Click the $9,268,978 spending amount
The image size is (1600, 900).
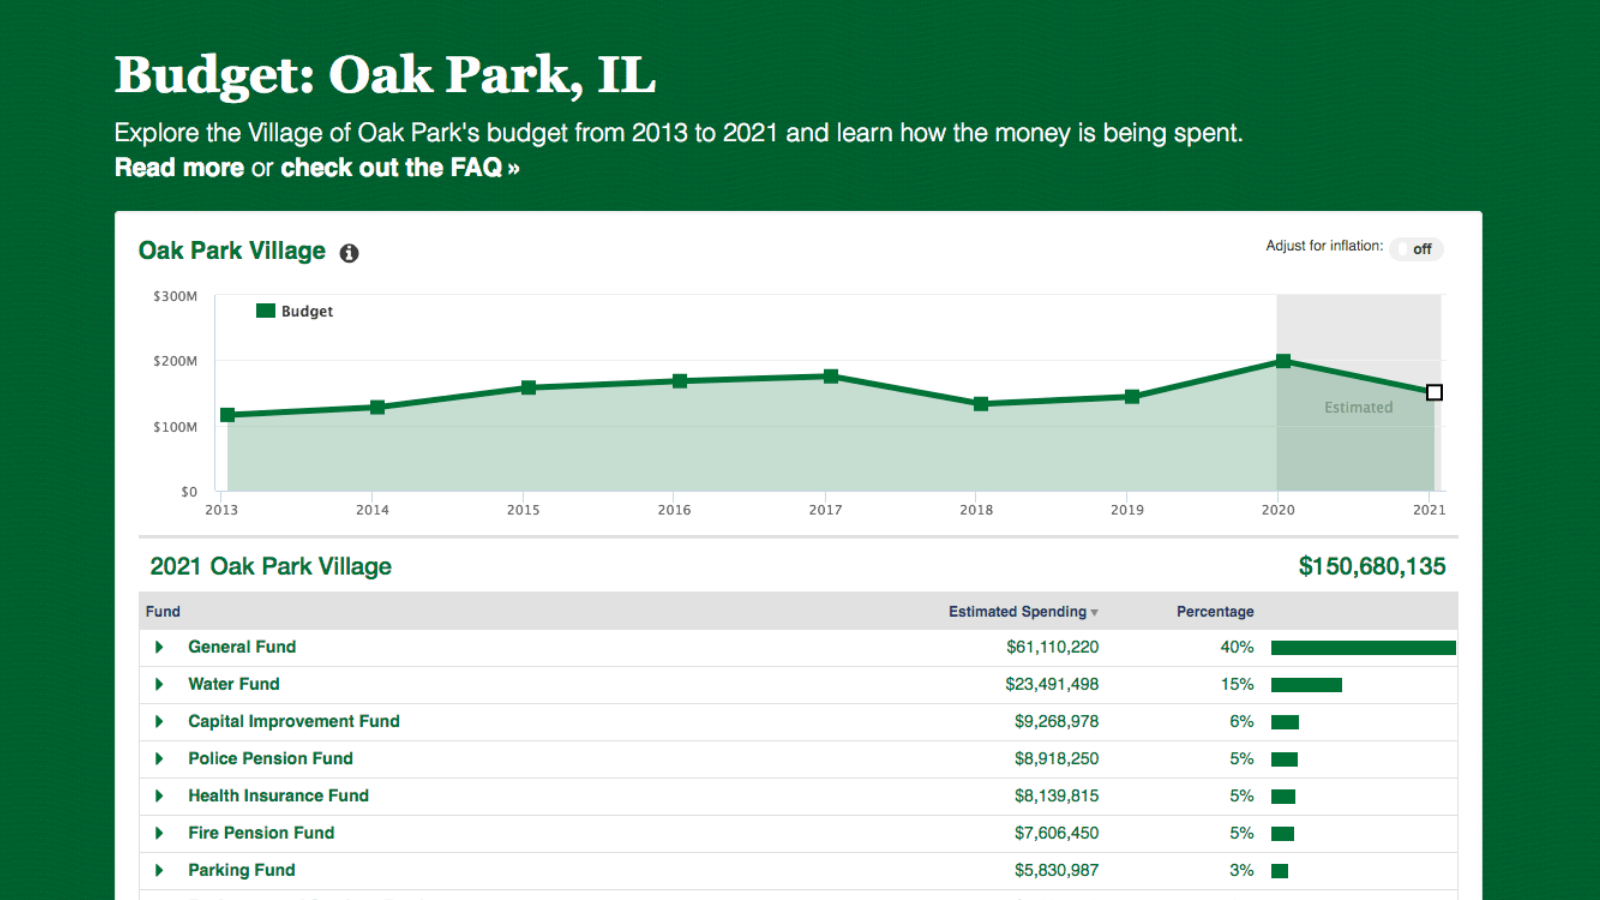tap(1056, 721)
